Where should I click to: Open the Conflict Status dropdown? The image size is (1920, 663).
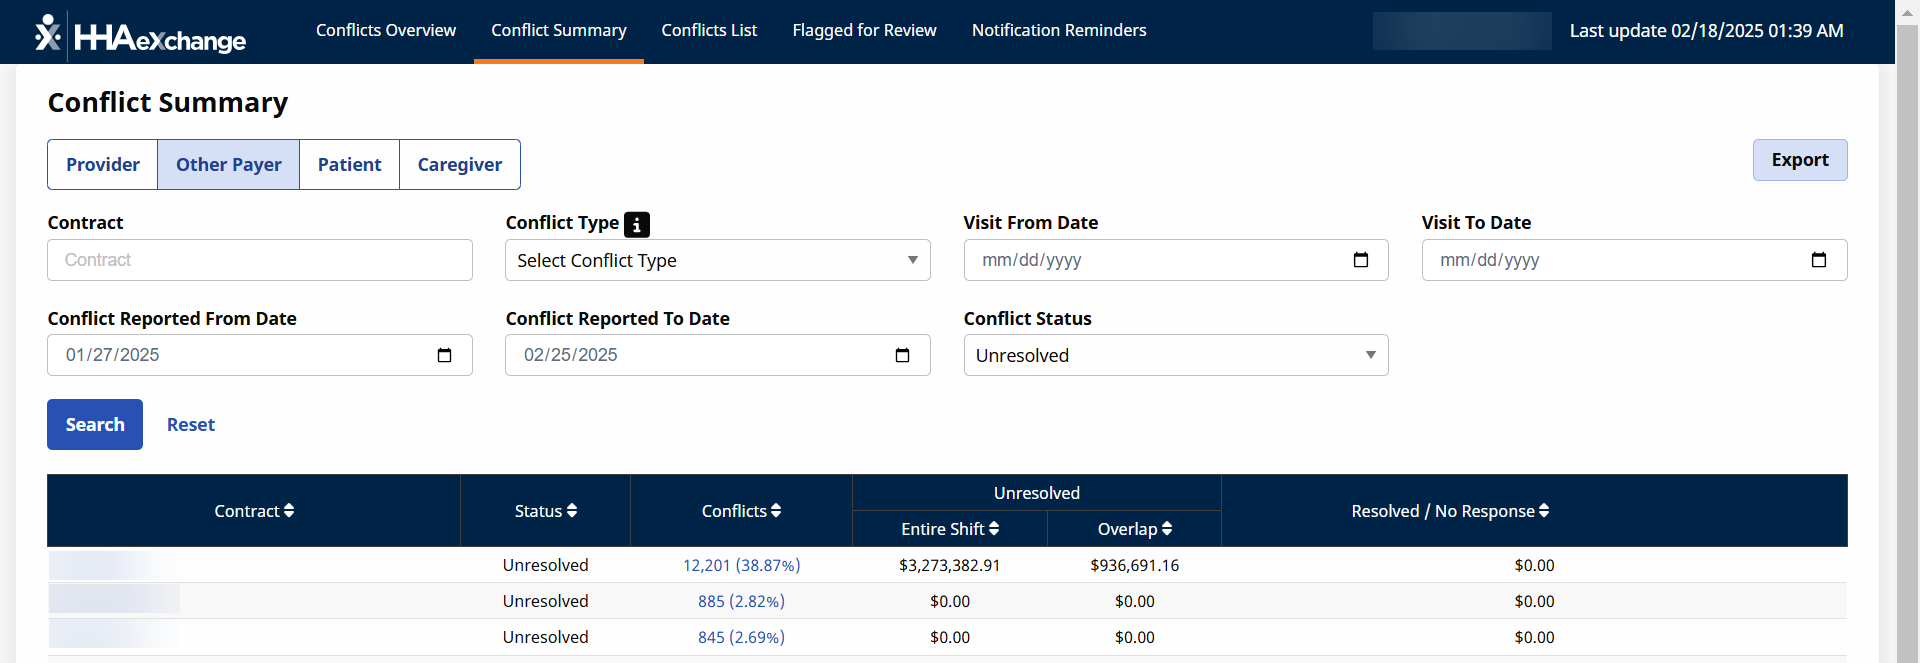1175,355
